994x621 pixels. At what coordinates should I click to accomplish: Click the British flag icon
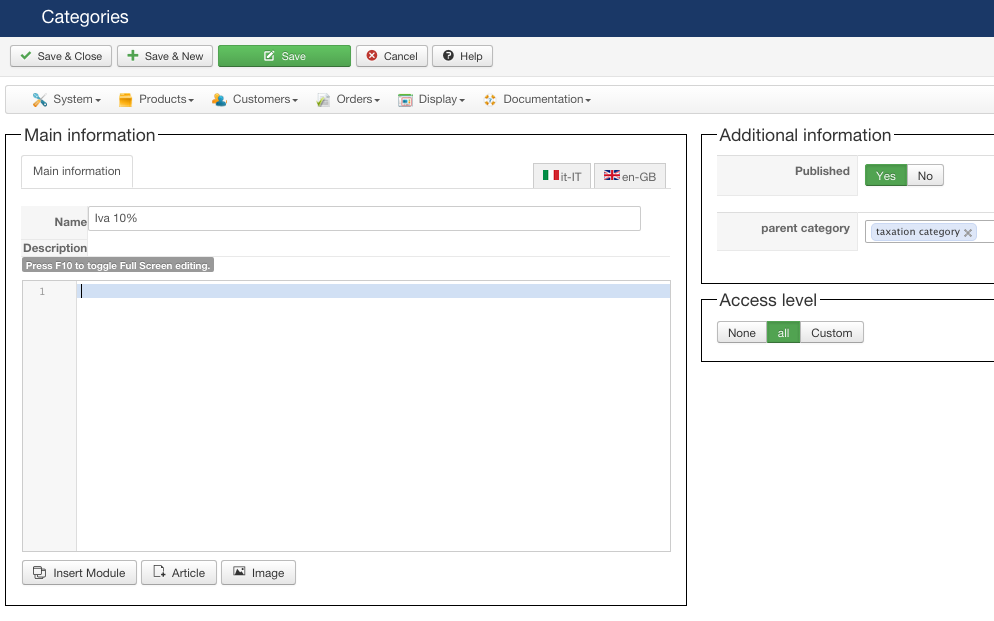tap(612, 175)
